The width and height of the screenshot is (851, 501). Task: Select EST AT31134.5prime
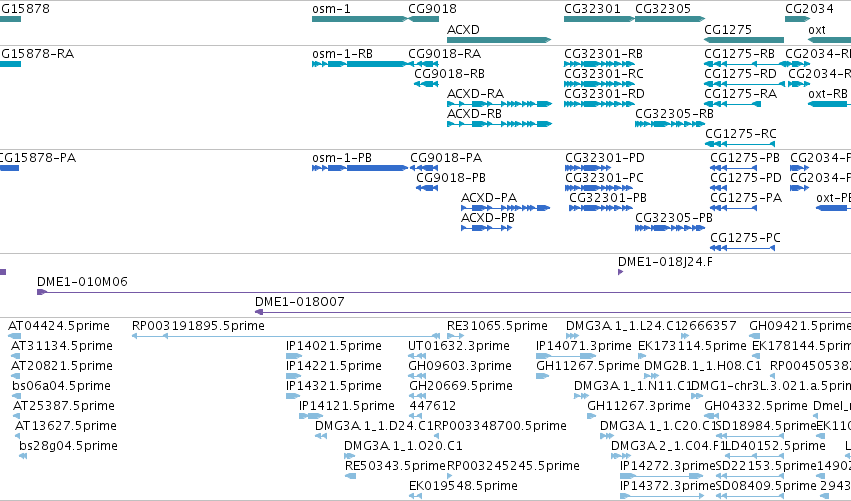coord(16,356)
